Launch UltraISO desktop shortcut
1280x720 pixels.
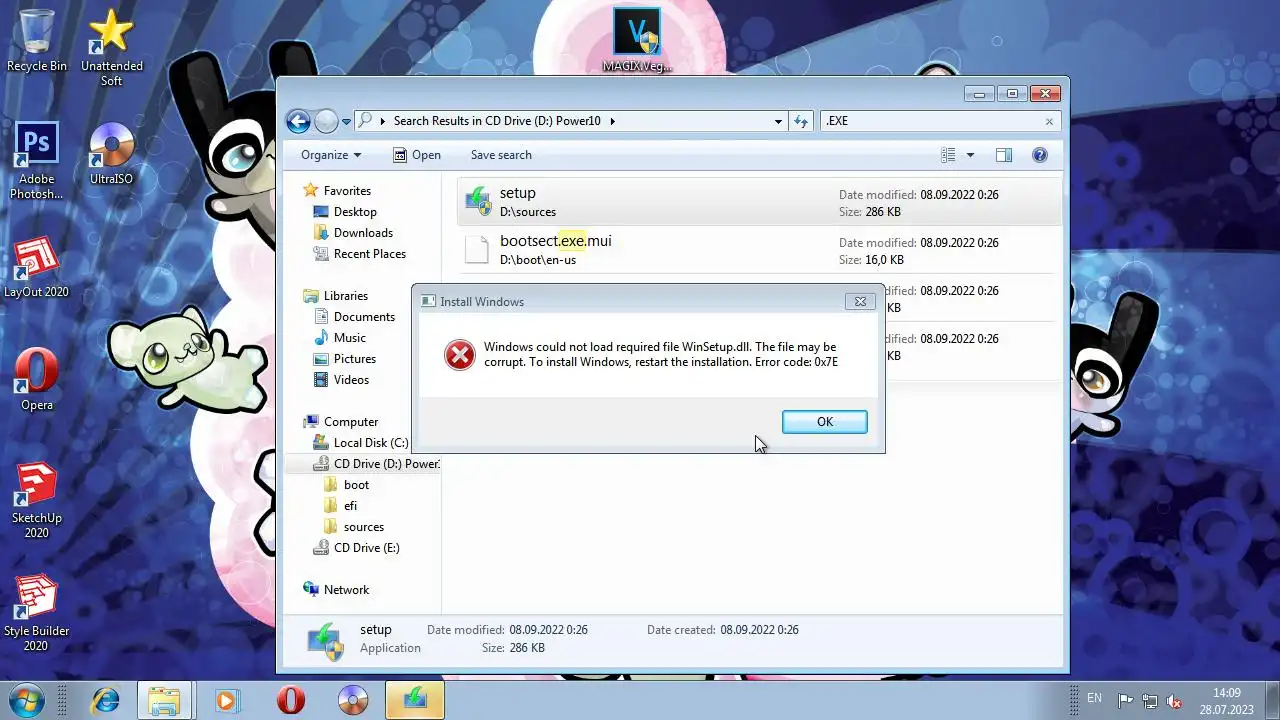[111, 154]
